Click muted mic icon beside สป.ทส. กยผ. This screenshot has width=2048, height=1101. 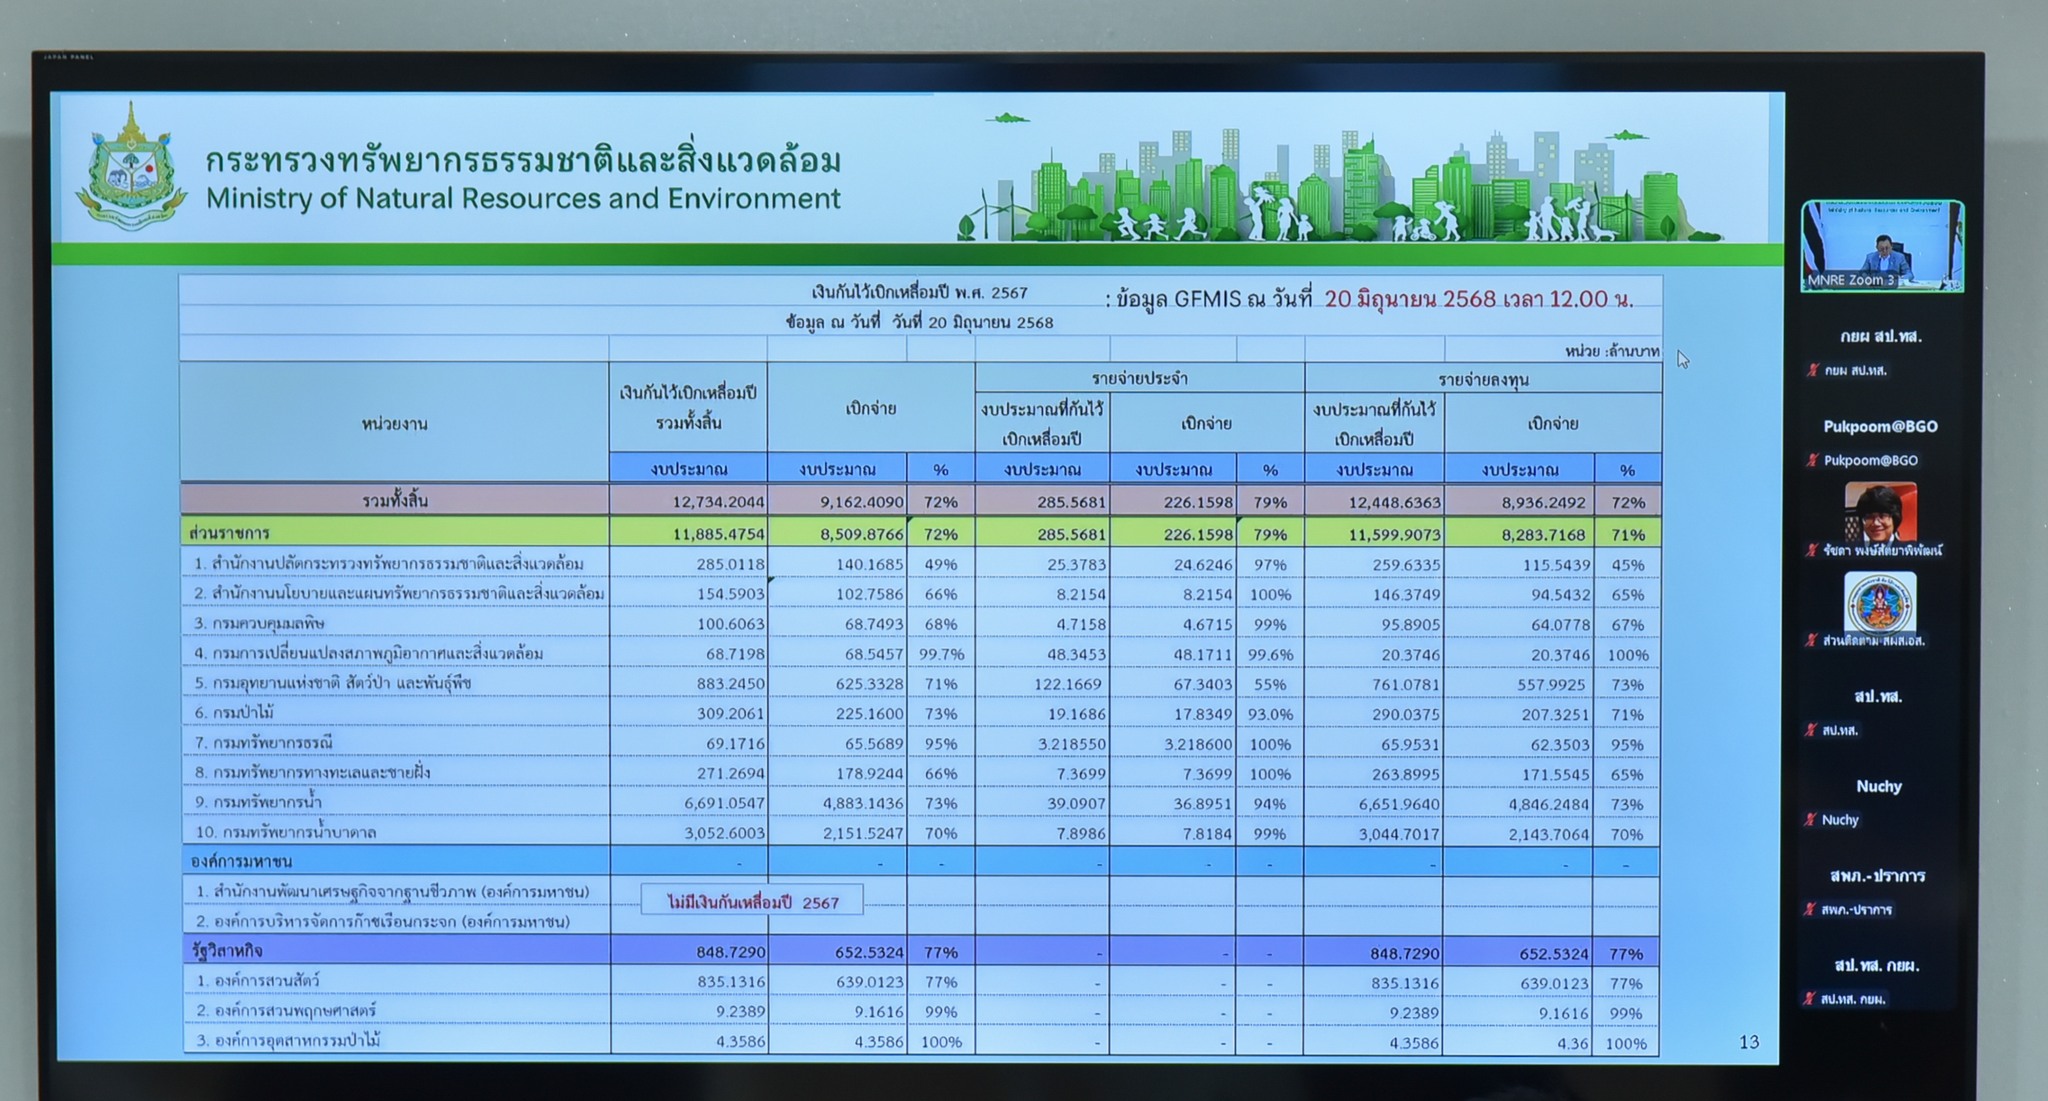coord(1810,998)
